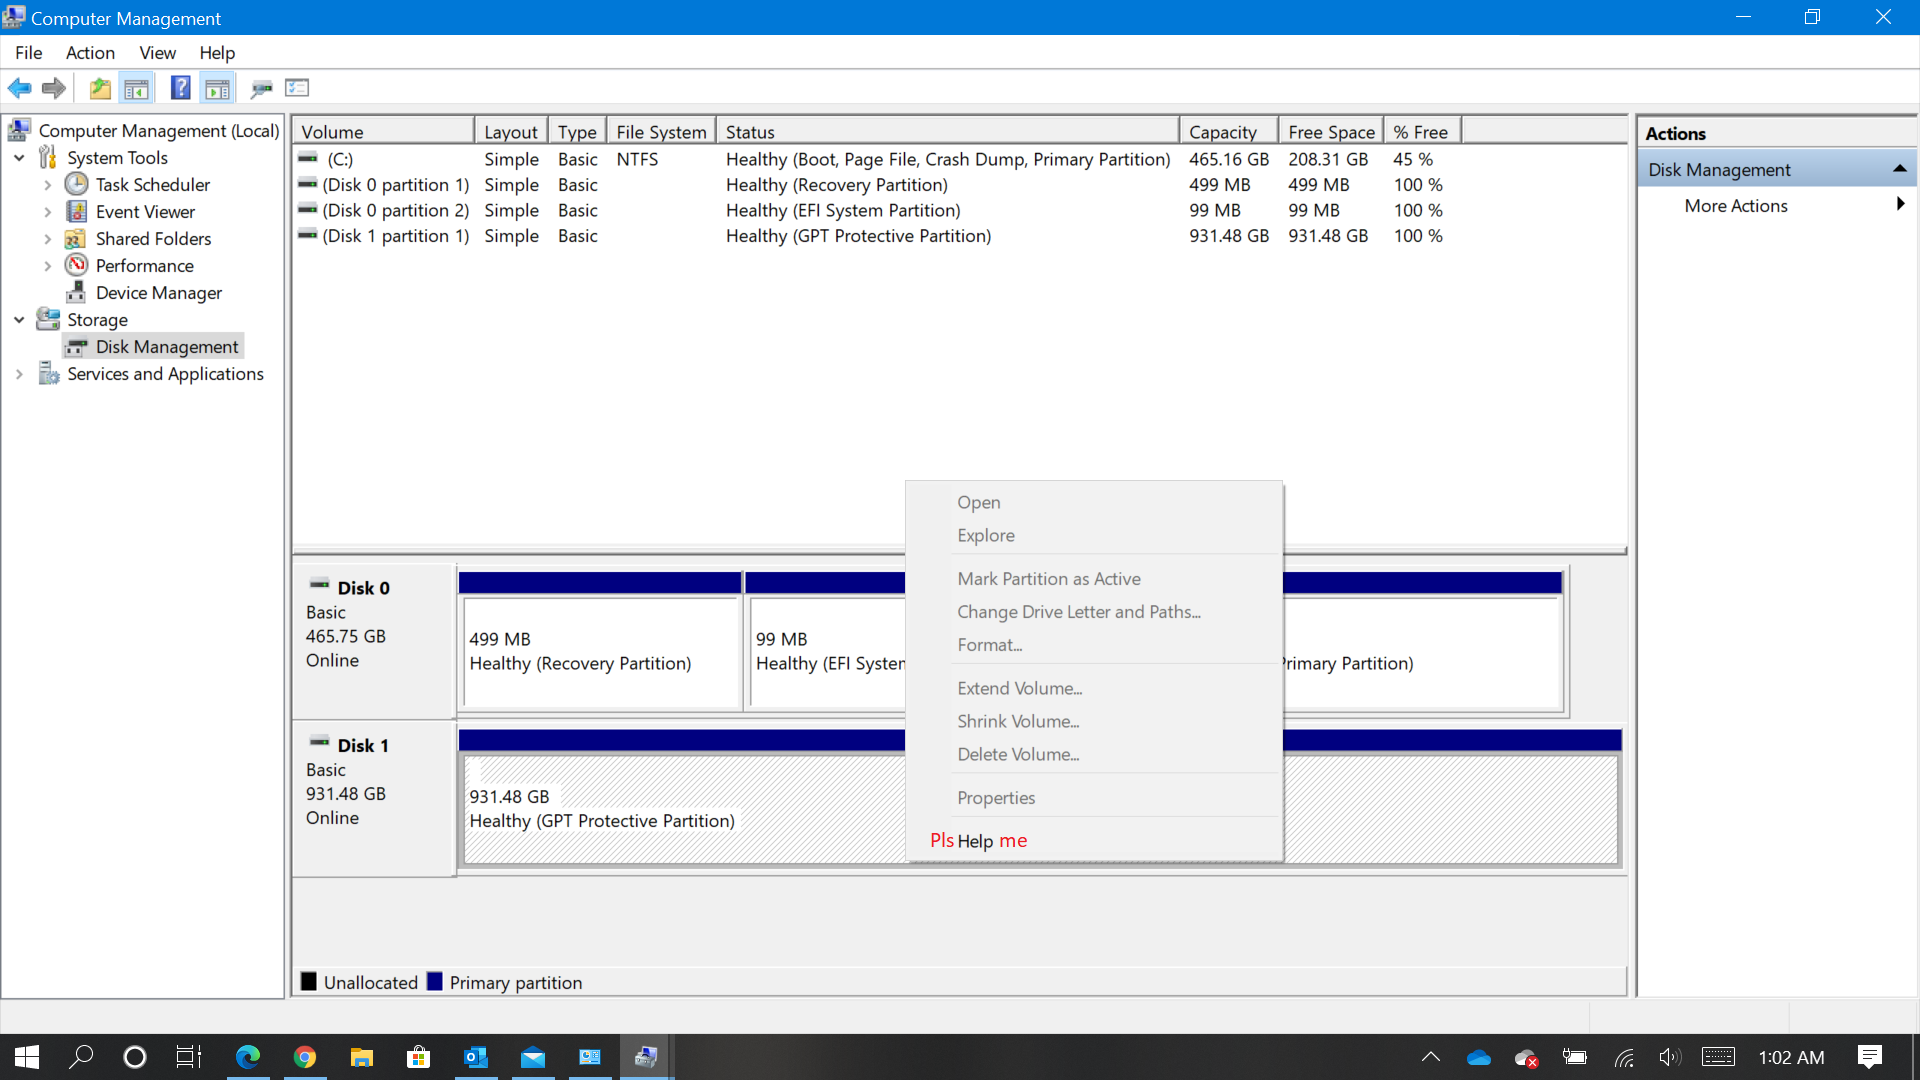1920x1080 pixels.
Task: Choose Extend Volume in context menu
Action: 1094,688
